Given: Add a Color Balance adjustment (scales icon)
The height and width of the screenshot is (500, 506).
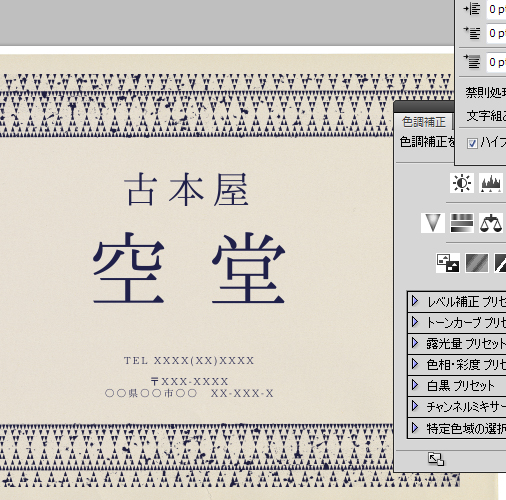Looking at the screenshot, I should 491,223.
